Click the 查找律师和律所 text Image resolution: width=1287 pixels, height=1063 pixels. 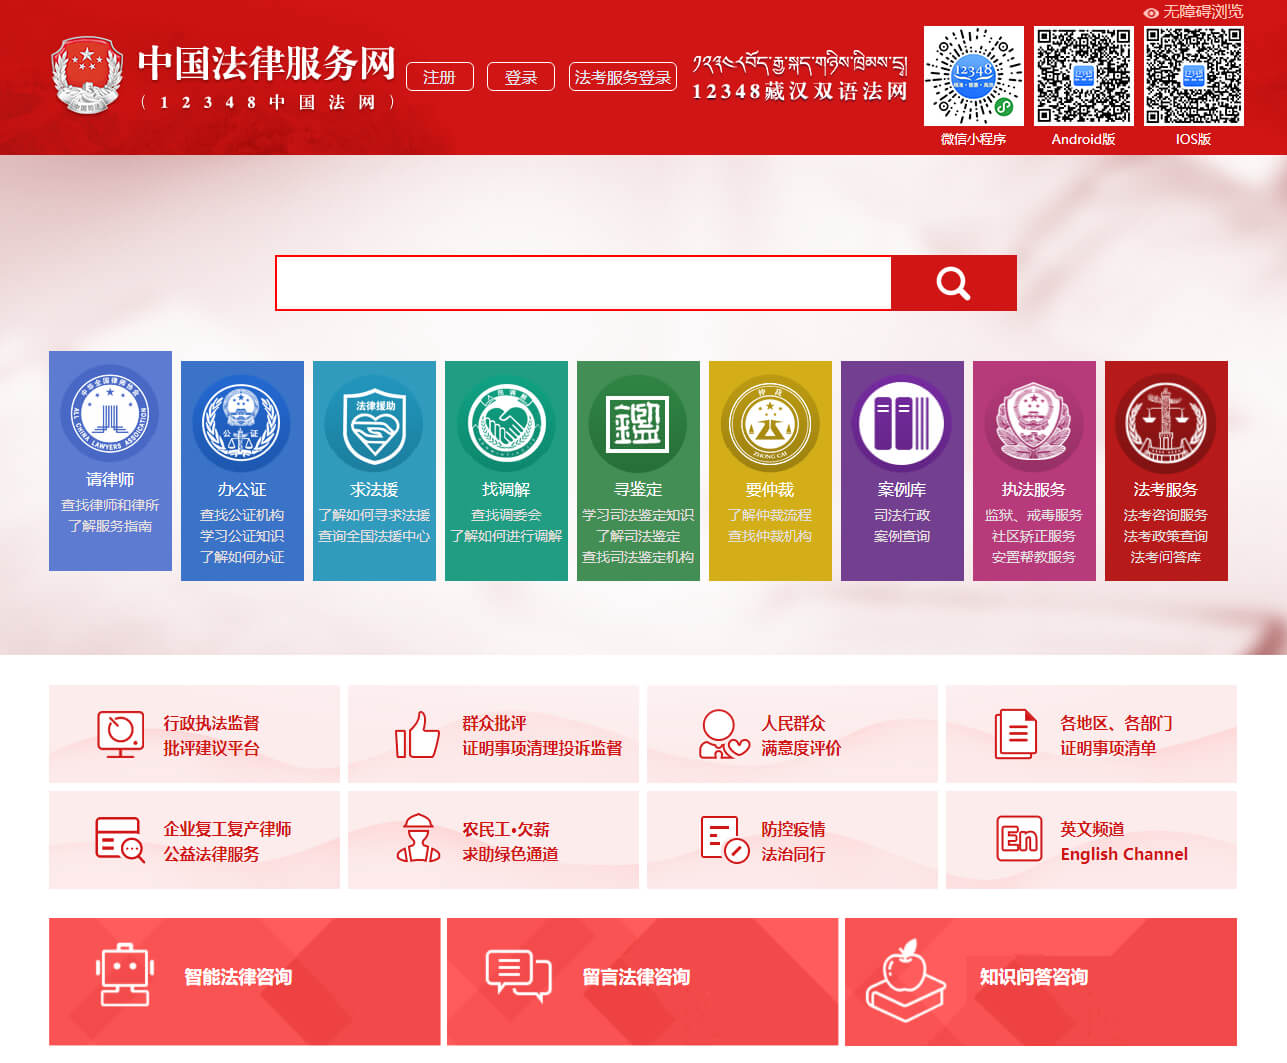coord(110,505)
